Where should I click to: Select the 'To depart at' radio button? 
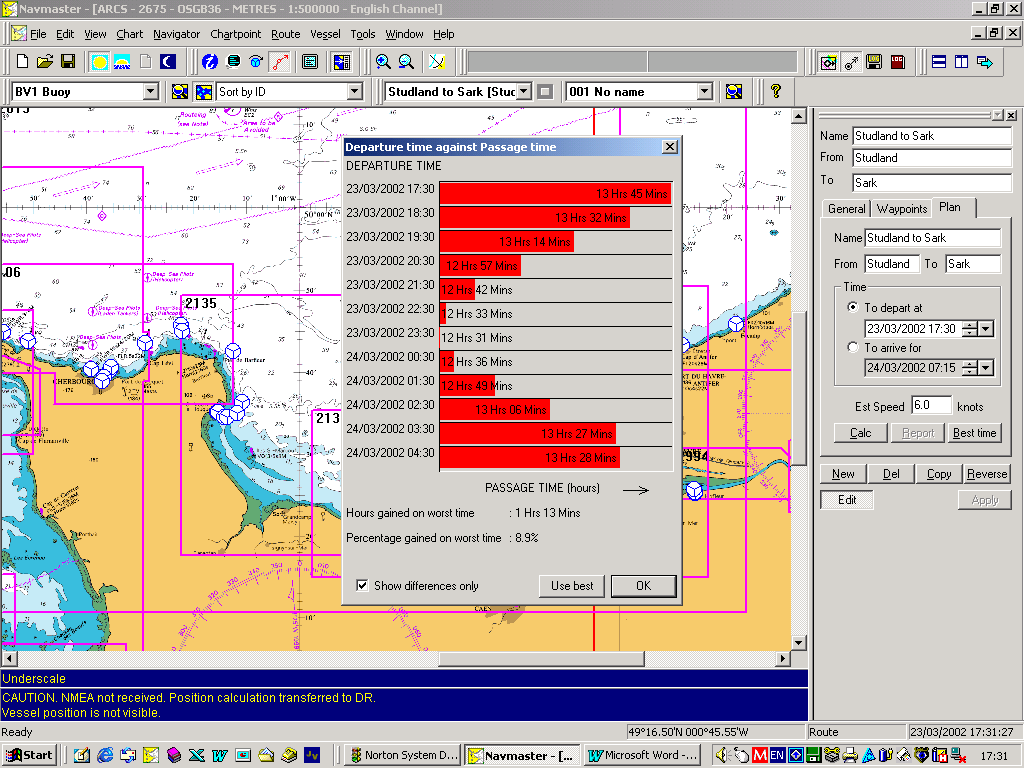click(852, 308)
